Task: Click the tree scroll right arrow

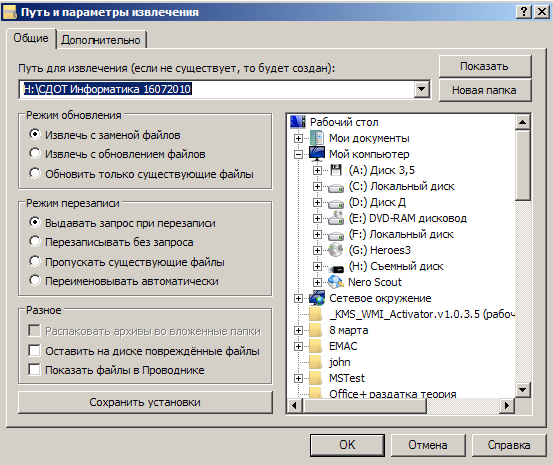Action: [507, 406]
